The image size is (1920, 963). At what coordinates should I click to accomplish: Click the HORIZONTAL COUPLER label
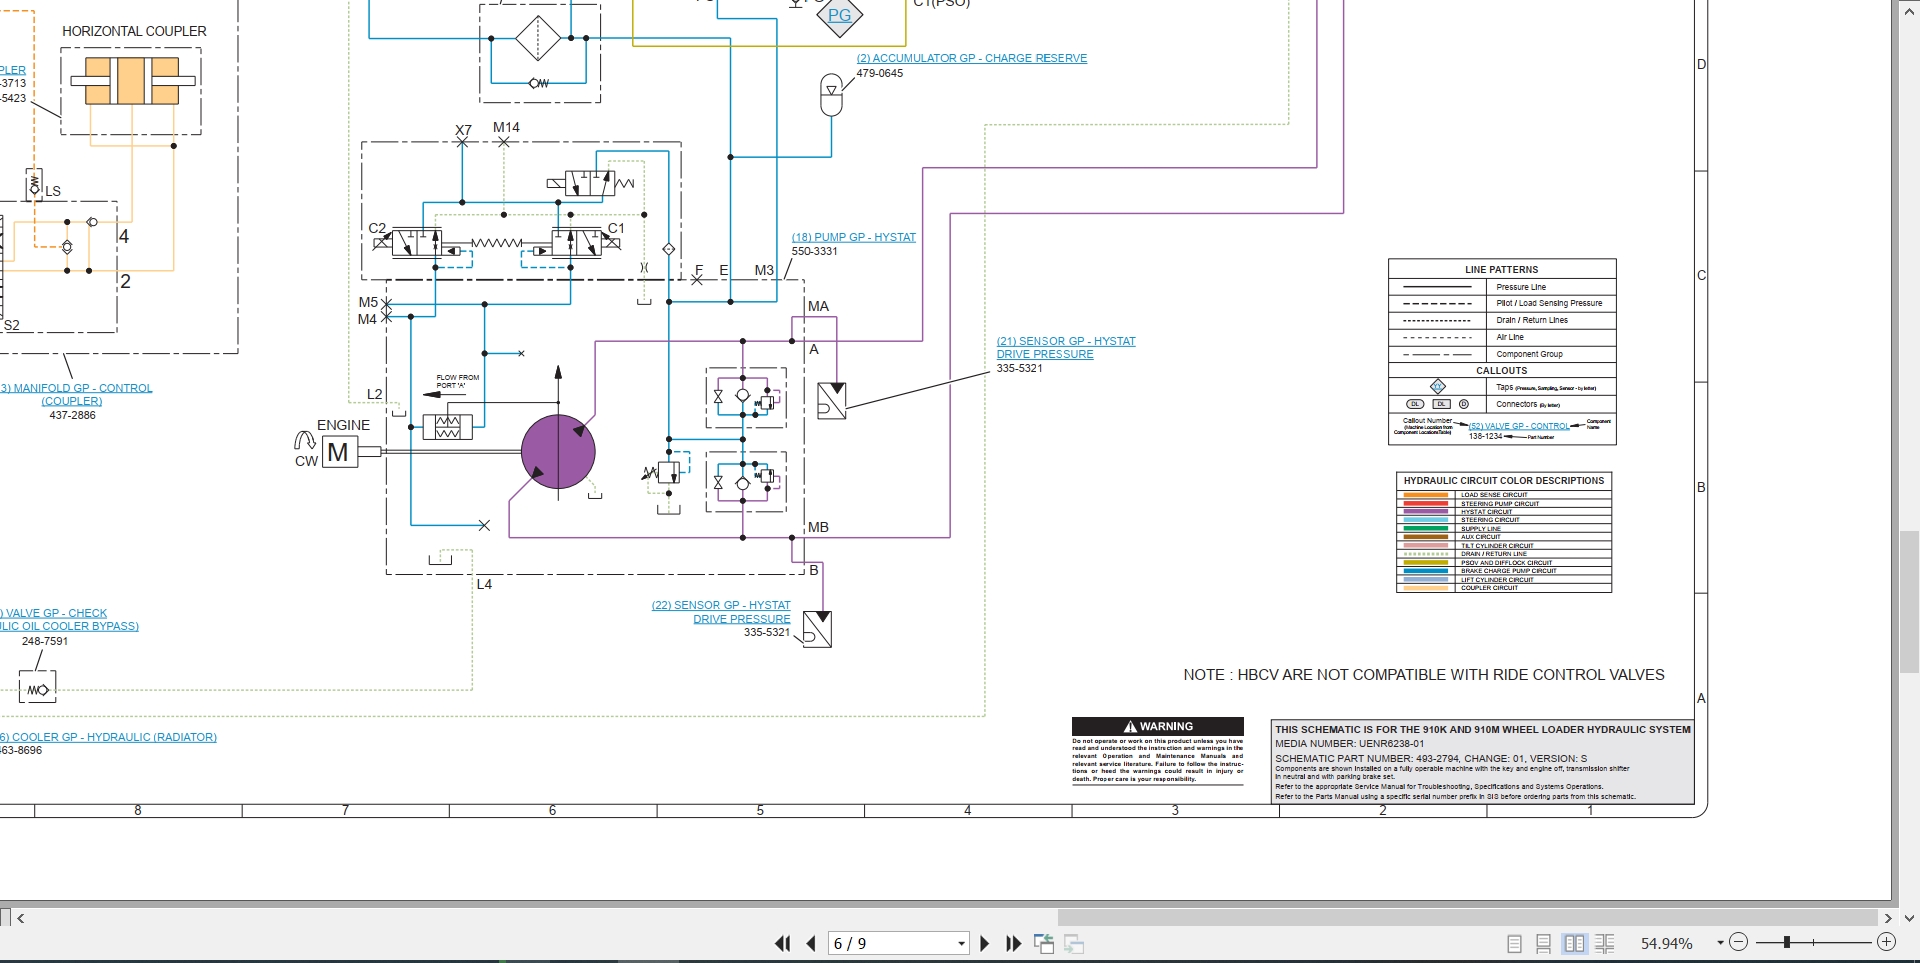click(135, 31)
